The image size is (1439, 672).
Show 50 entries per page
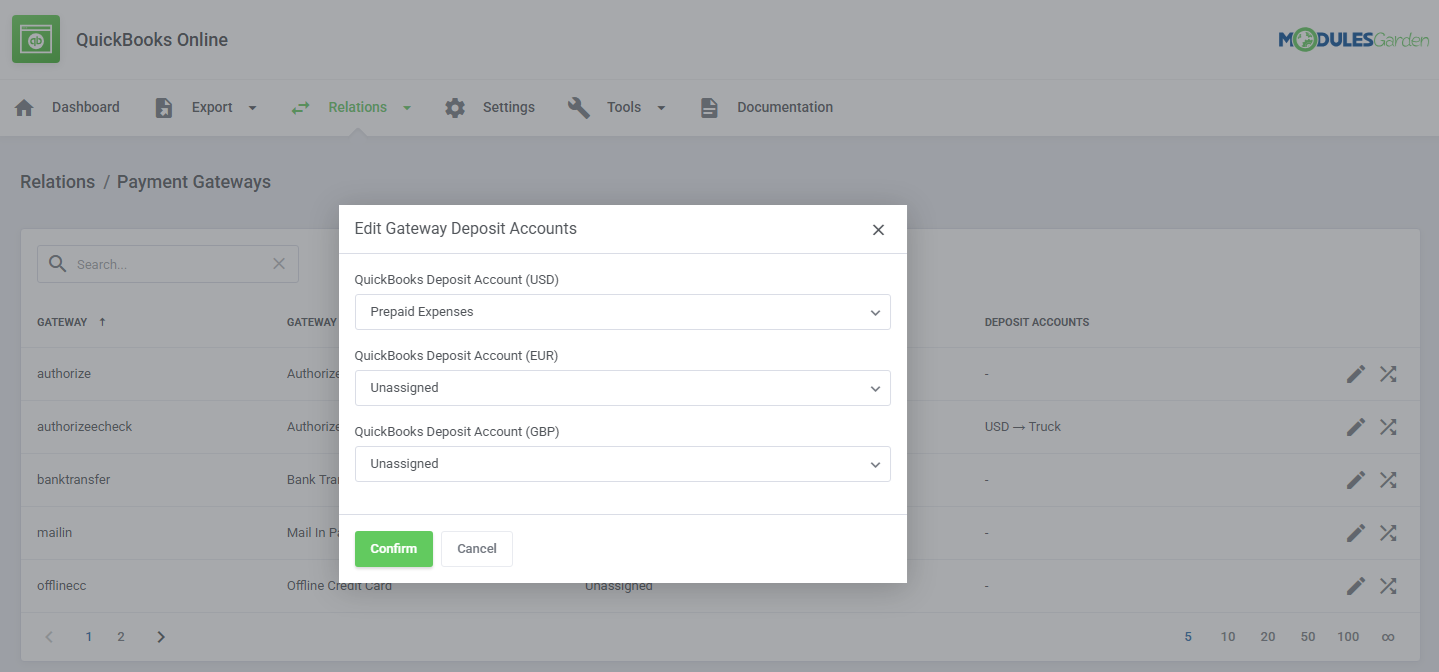tap(1308, 637)
